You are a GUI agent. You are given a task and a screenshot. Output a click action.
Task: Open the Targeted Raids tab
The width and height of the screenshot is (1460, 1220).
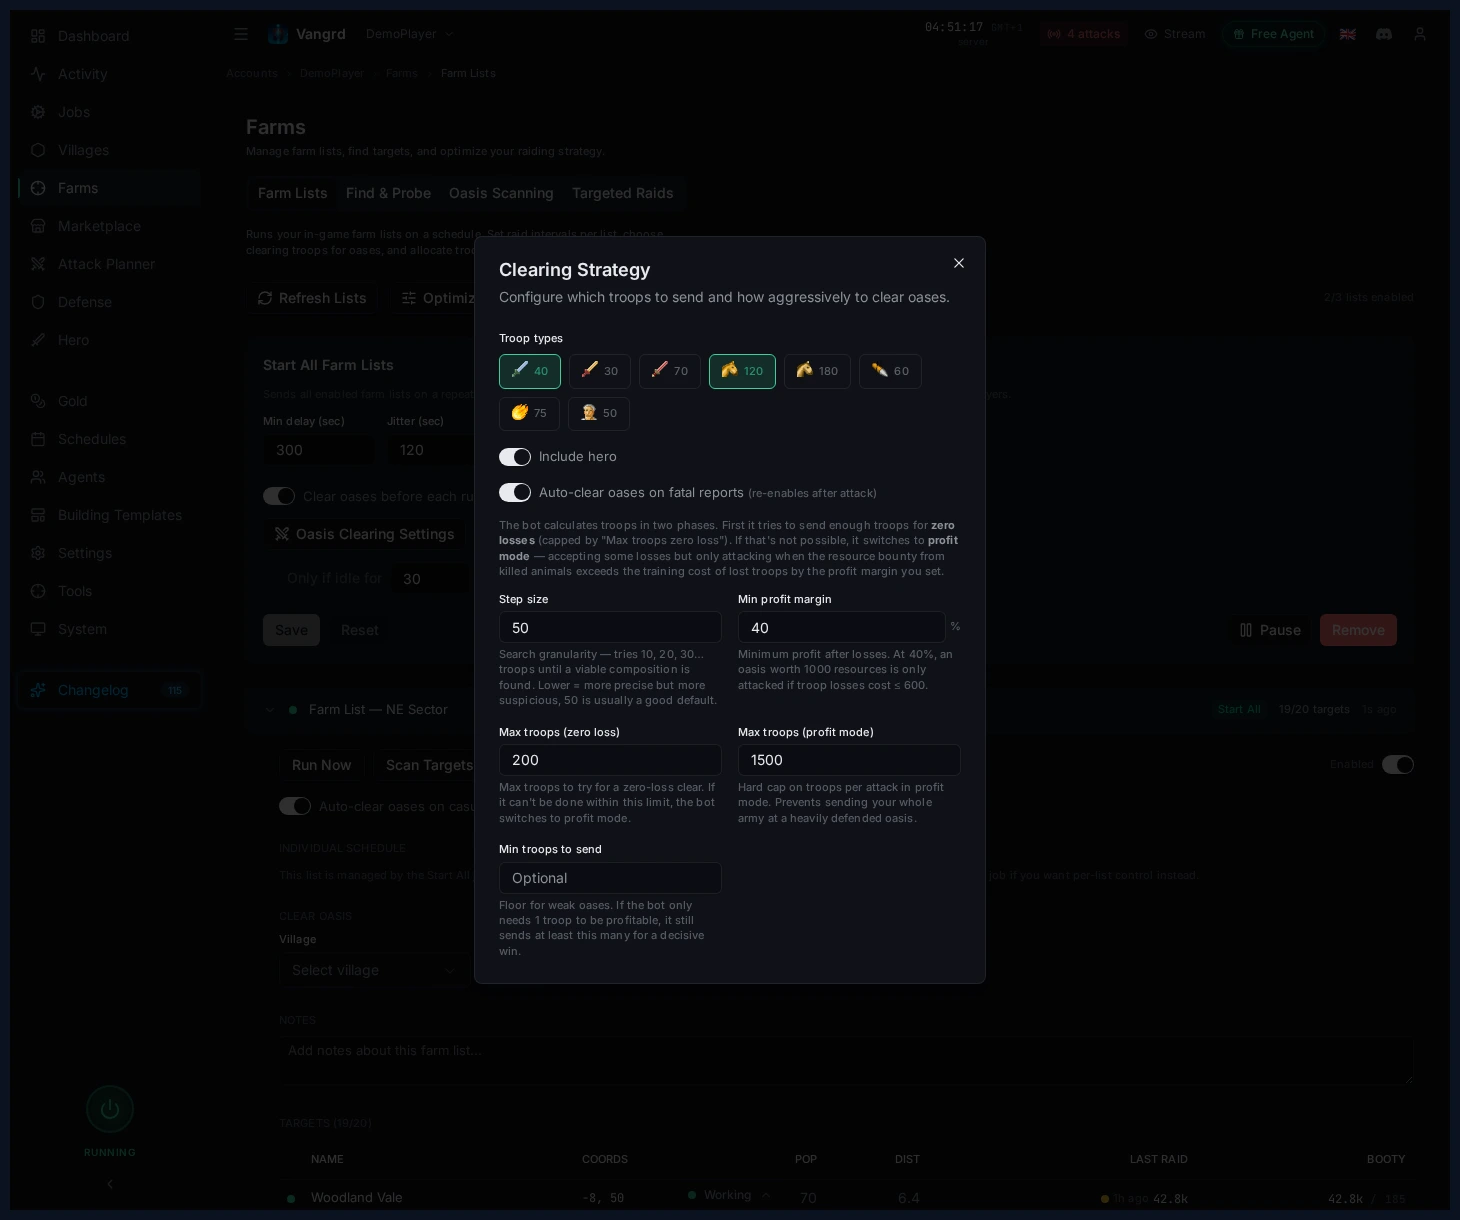622,193
